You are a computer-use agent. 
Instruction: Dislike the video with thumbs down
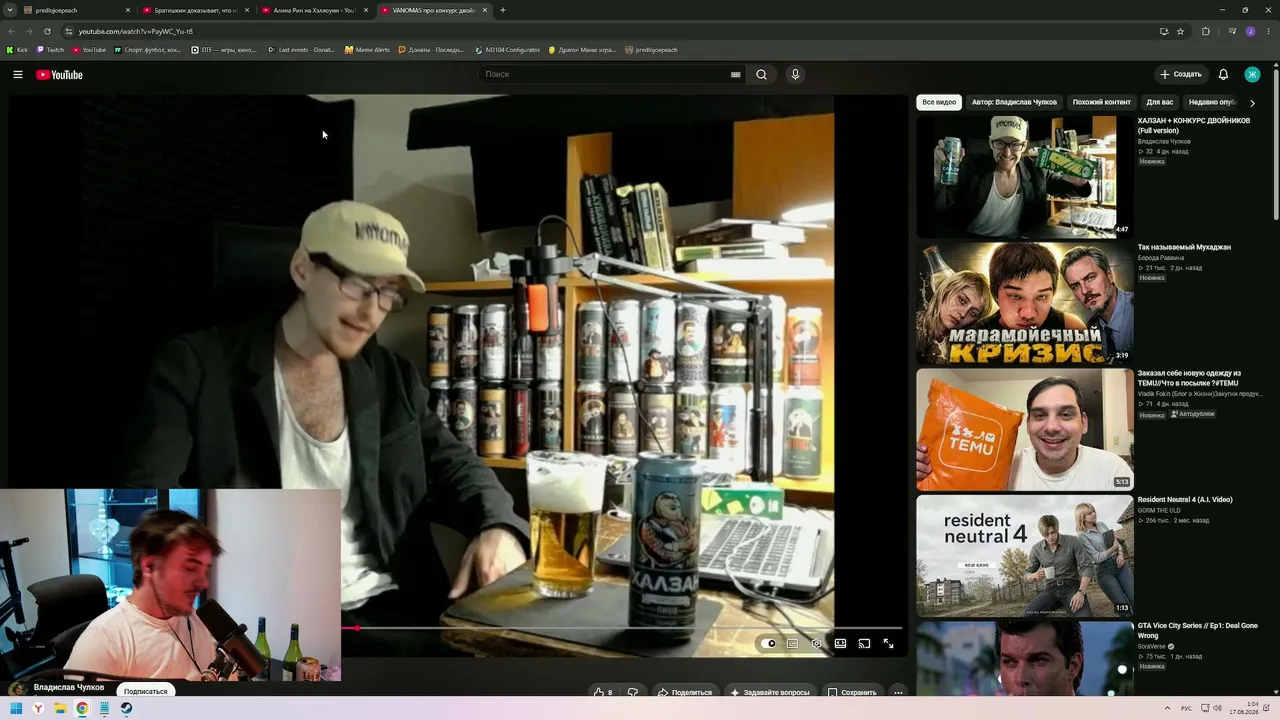coord(633,692)
